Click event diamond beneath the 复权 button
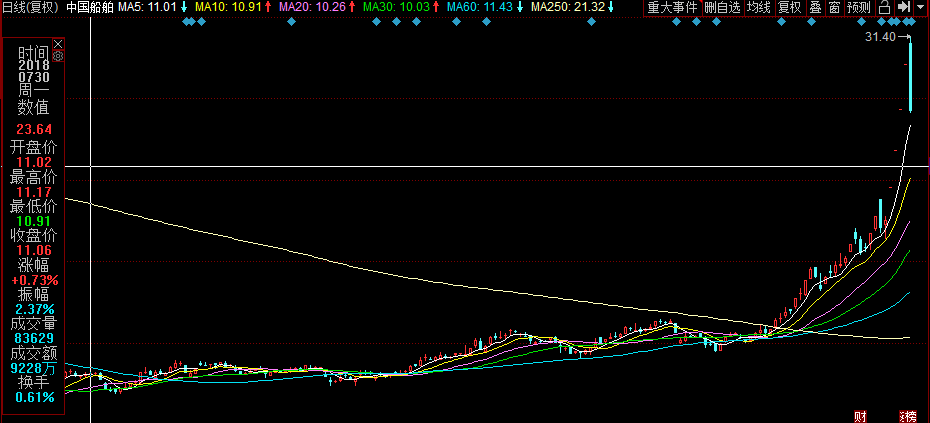Image resolution: width=930 pixels, height=423 pixels. pyautogui.click(x=782, y=22)
